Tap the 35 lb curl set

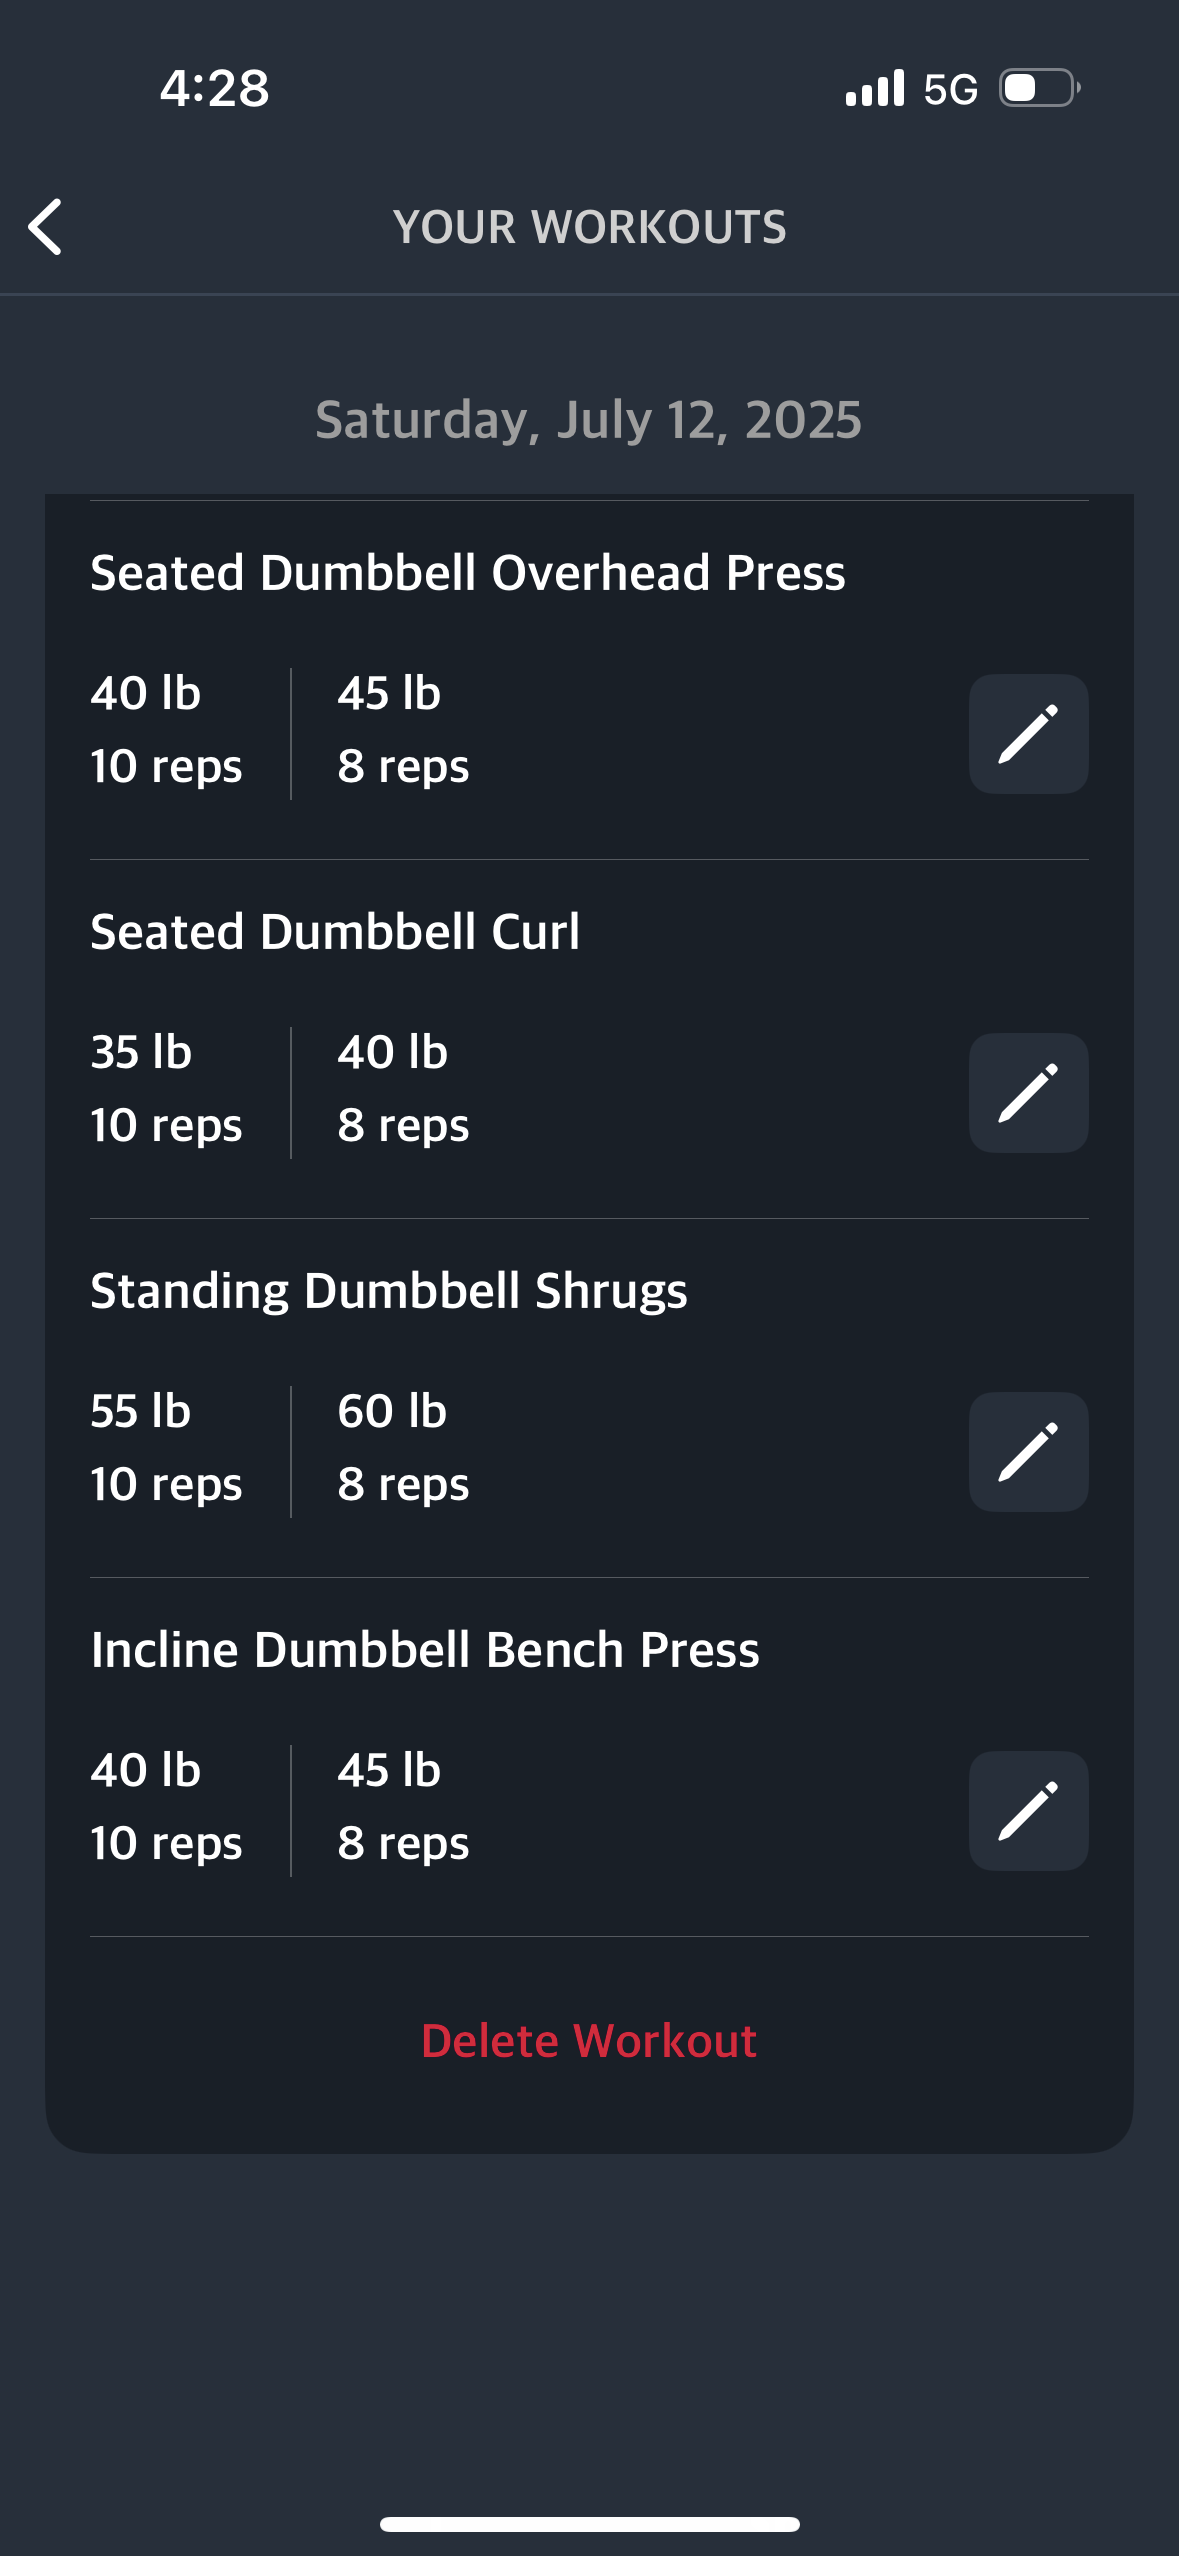pos(166,1088)
